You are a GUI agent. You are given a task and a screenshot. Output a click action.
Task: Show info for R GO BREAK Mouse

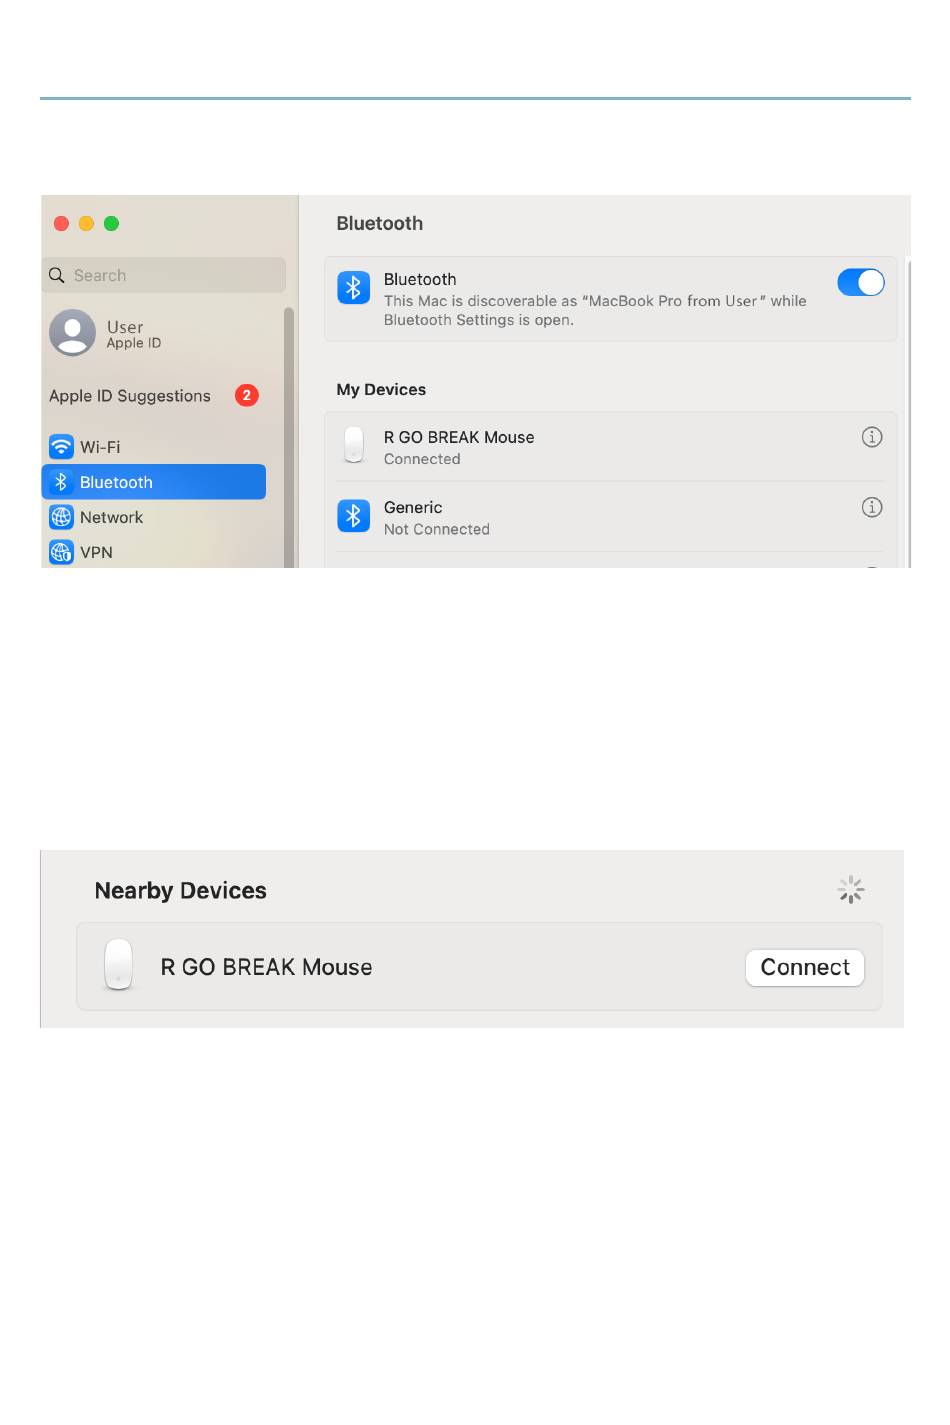[872, 437]
